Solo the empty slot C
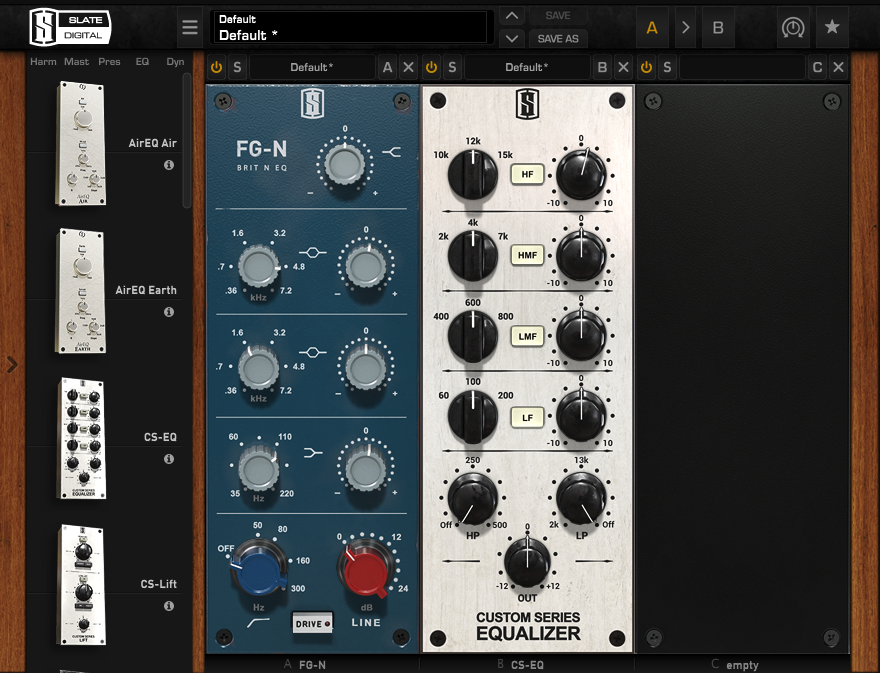 click(x=667, y=68)
